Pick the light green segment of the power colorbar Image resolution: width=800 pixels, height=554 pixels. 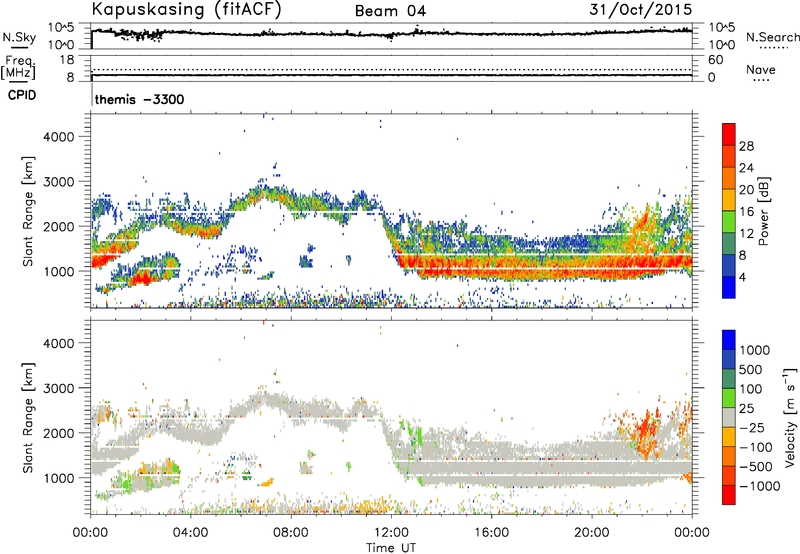coord(729,222)
